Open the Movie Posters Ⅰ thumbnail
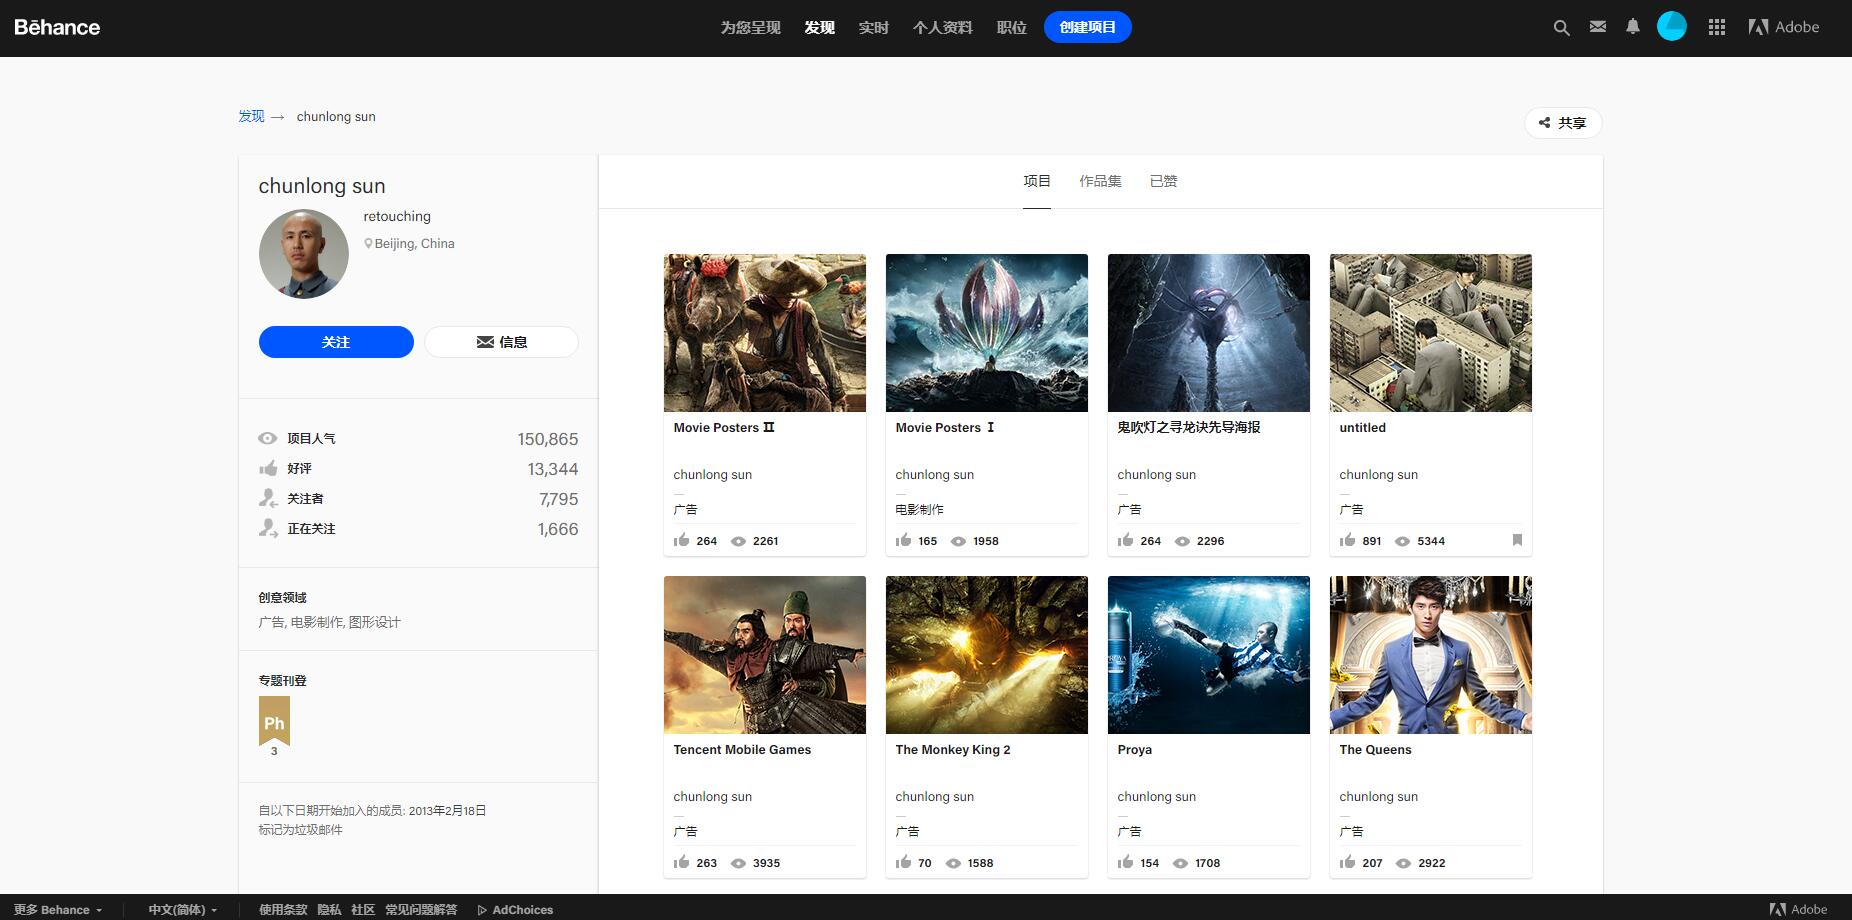 (987, 333)
